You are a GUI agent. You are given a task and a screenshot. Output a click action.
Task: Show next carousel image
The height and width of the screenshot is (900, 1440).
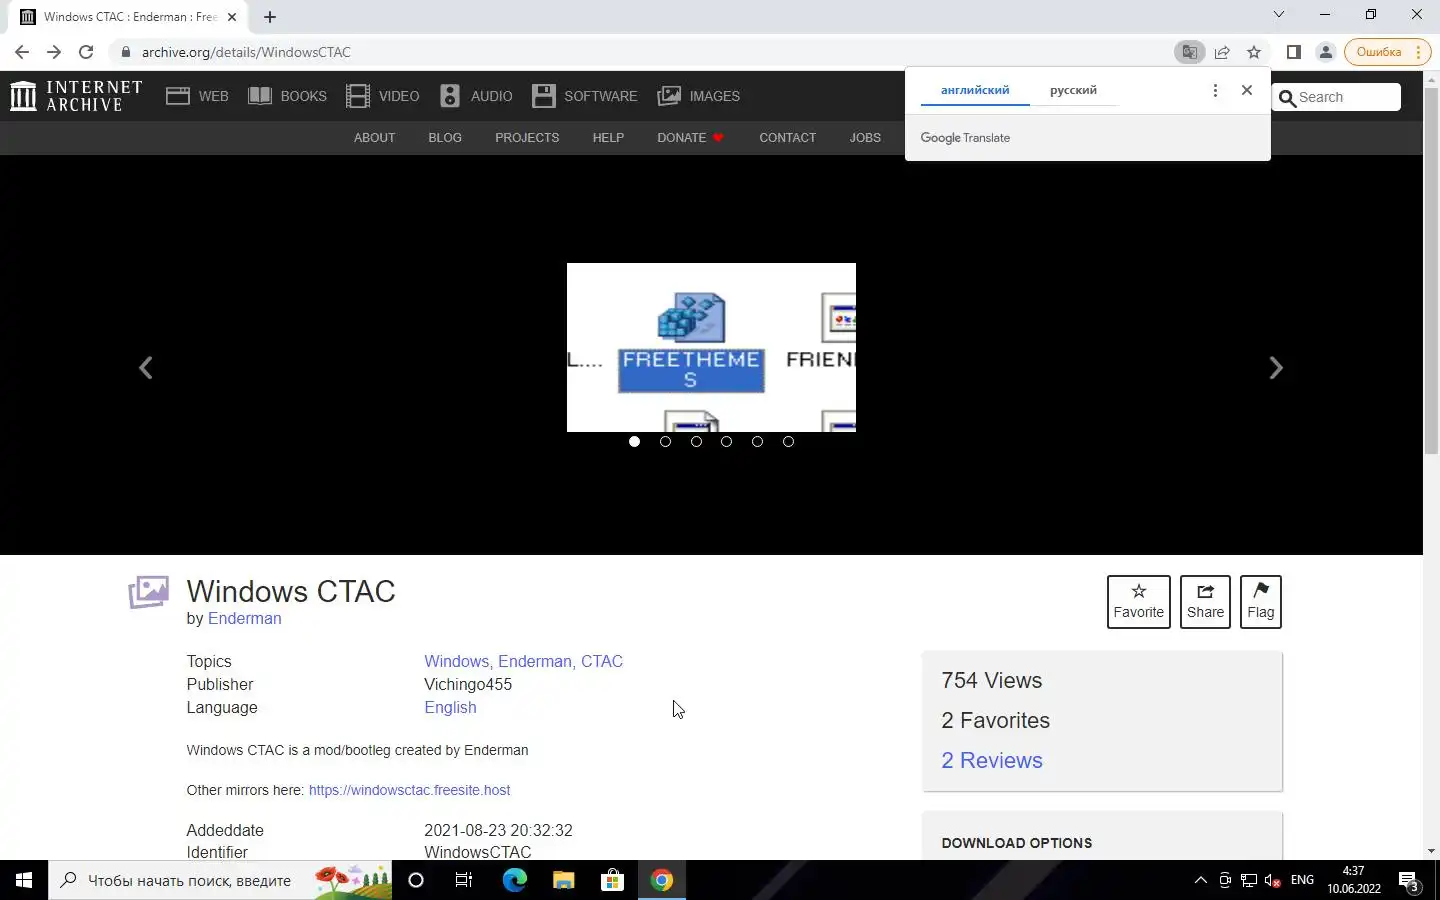pos(1276,368)
